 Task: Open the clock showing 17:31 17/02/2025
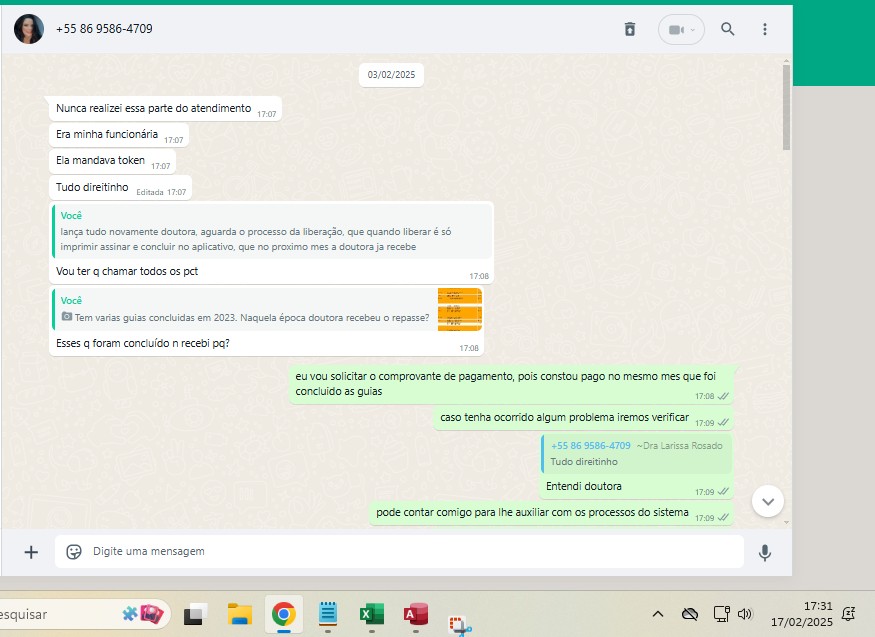click(x=802, y=614)
